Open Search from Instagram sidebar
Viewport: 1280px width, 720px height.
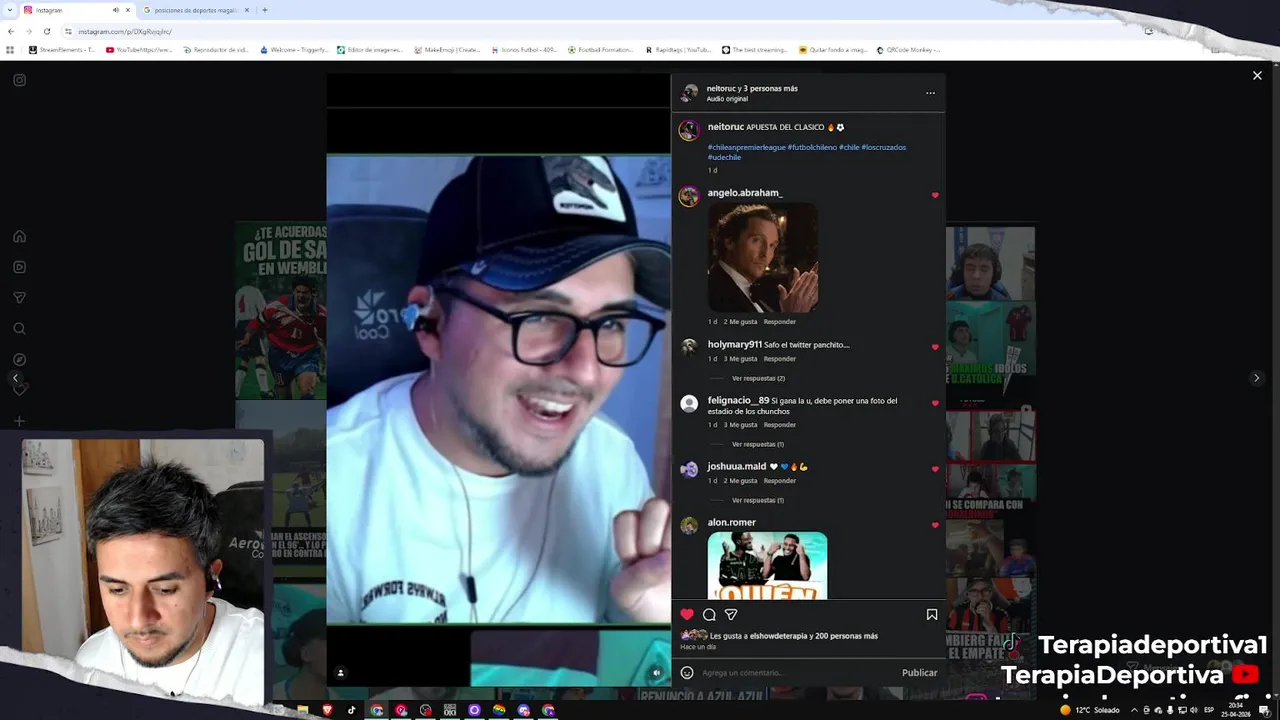point(19,328)
